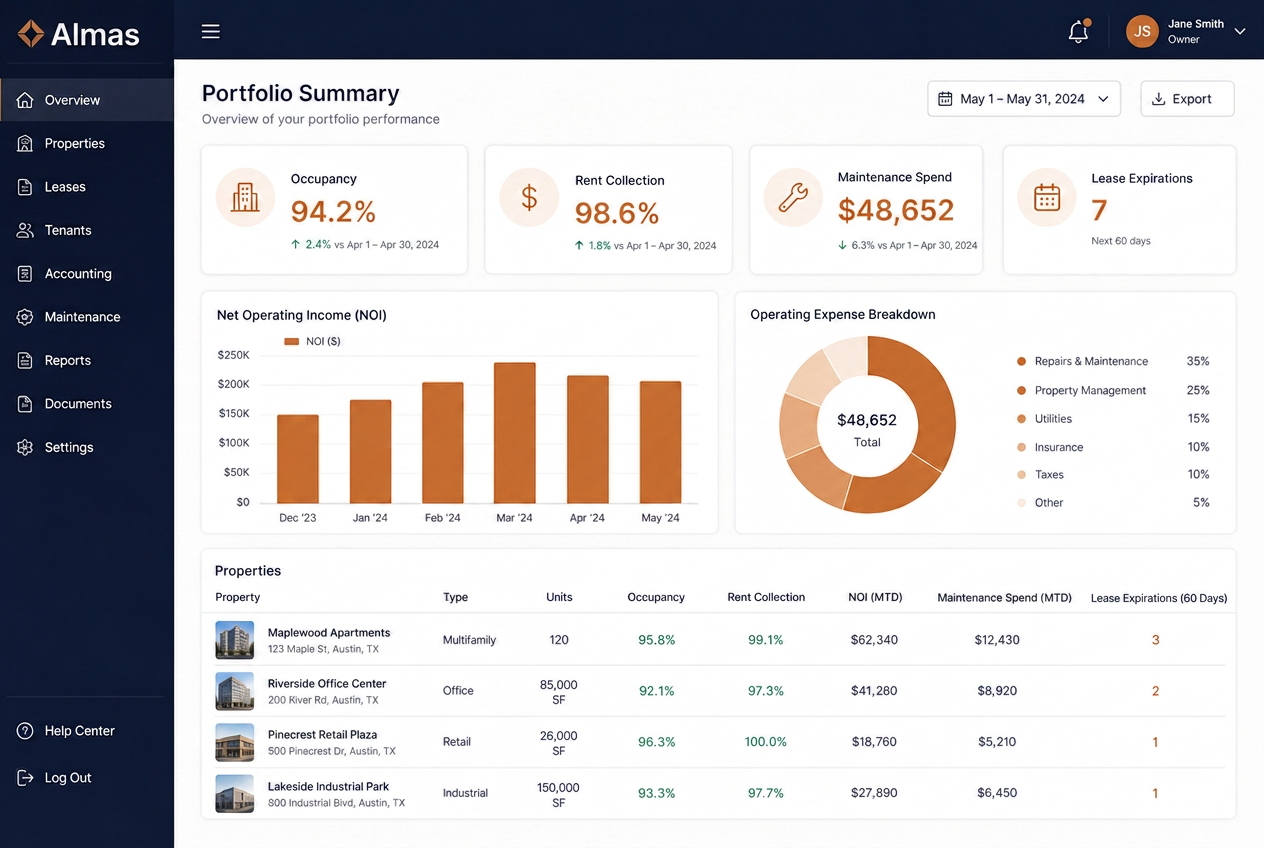Click the Maplewood Apartments thumbnail
This screenshot has width=1264, height=848.
(x=235, y=640)
